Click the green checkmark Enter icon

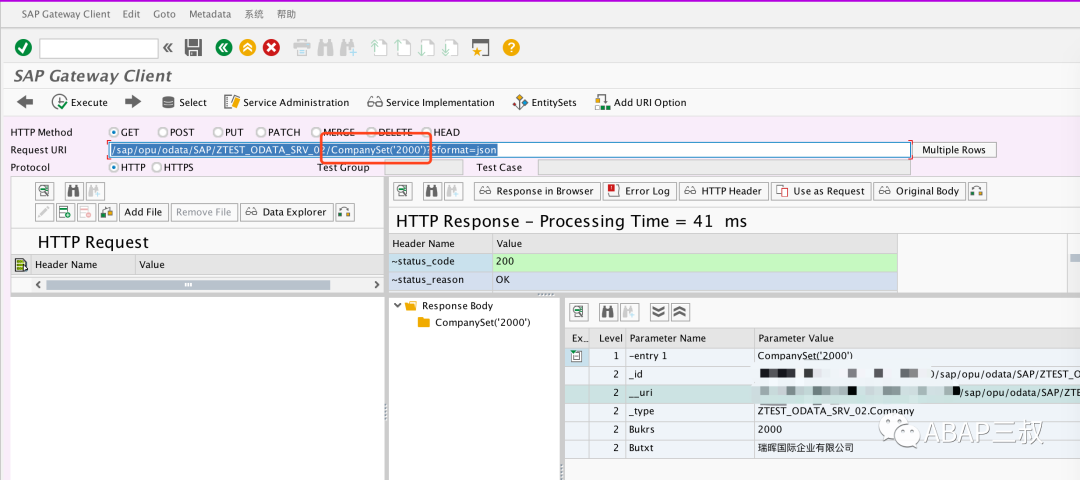coord(23,48)
